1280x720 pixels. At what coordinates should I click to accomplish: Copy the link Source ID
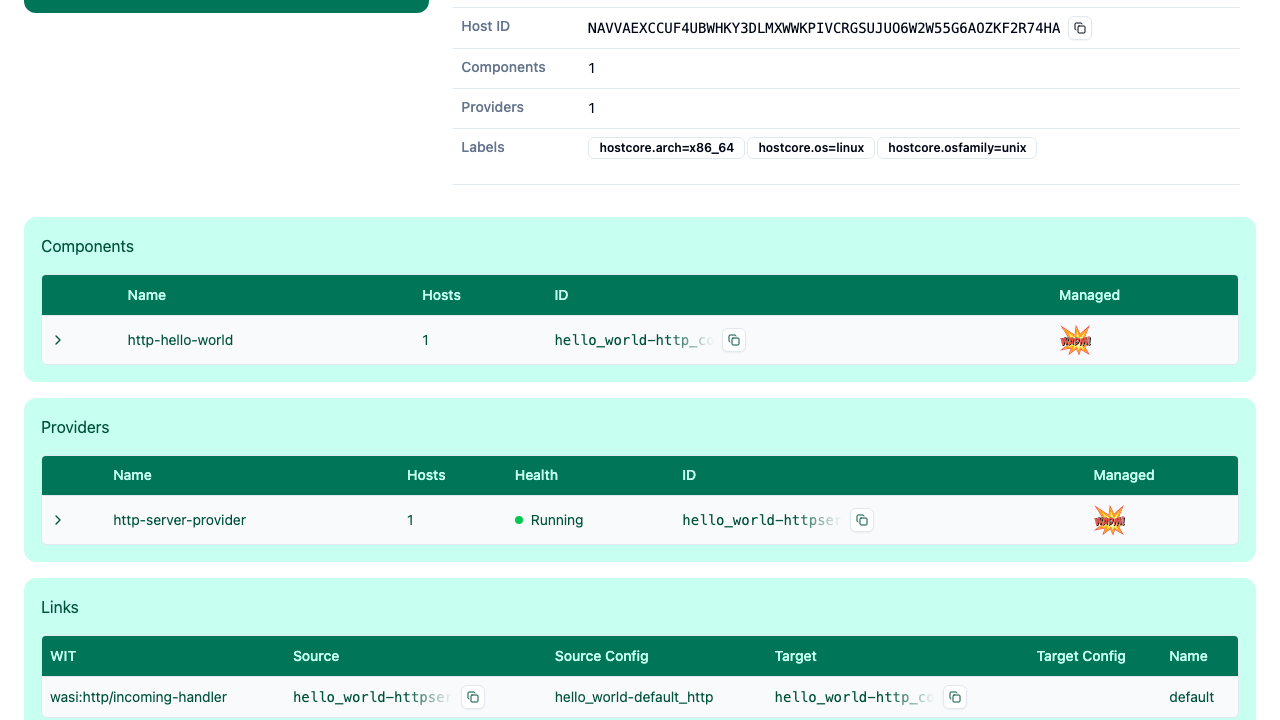pos(473,697)
